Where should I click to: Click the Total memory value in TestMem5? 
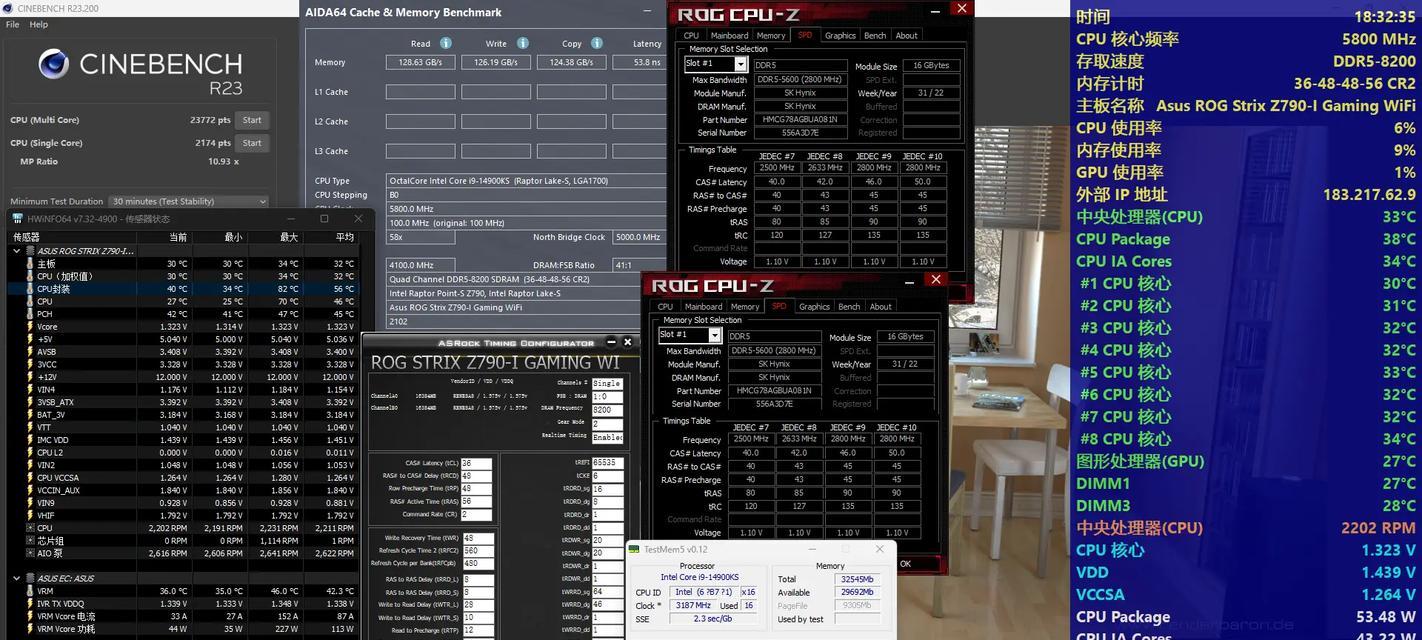click(x=856, y=579)
